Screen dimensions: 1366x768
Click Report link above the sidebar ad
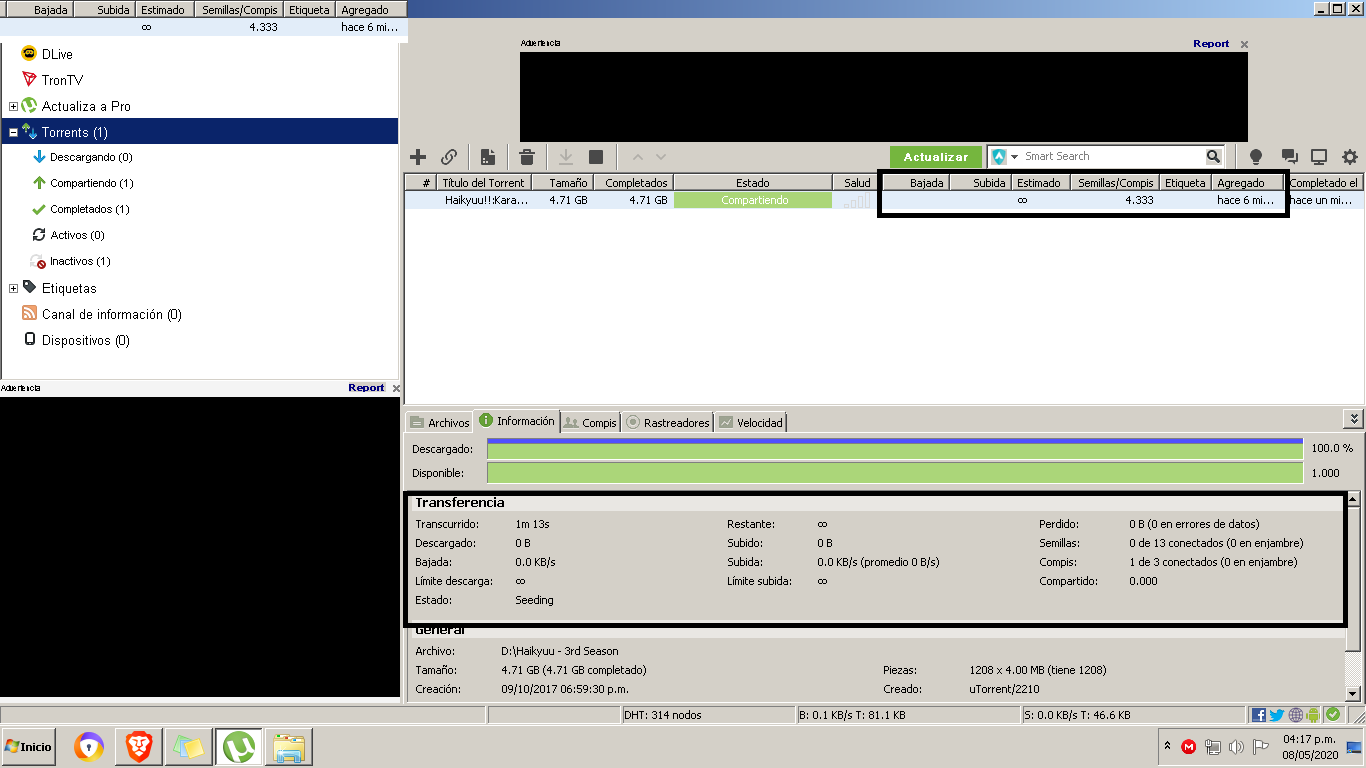[x=366, y=388]
